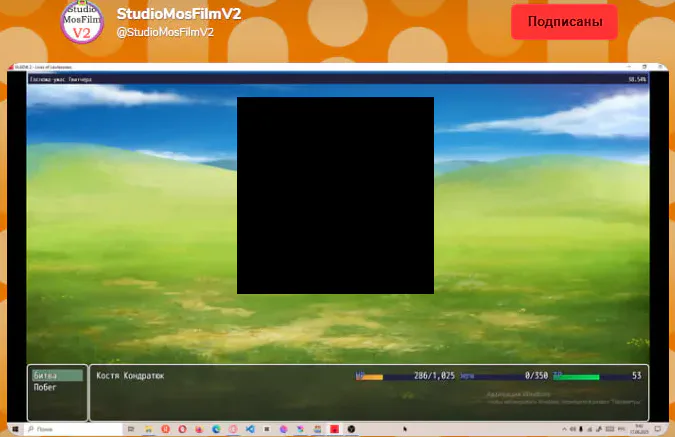Click the percentage indicator in game header
The width and height of the screenshot is (675, 437).
[x=637, y=79]
